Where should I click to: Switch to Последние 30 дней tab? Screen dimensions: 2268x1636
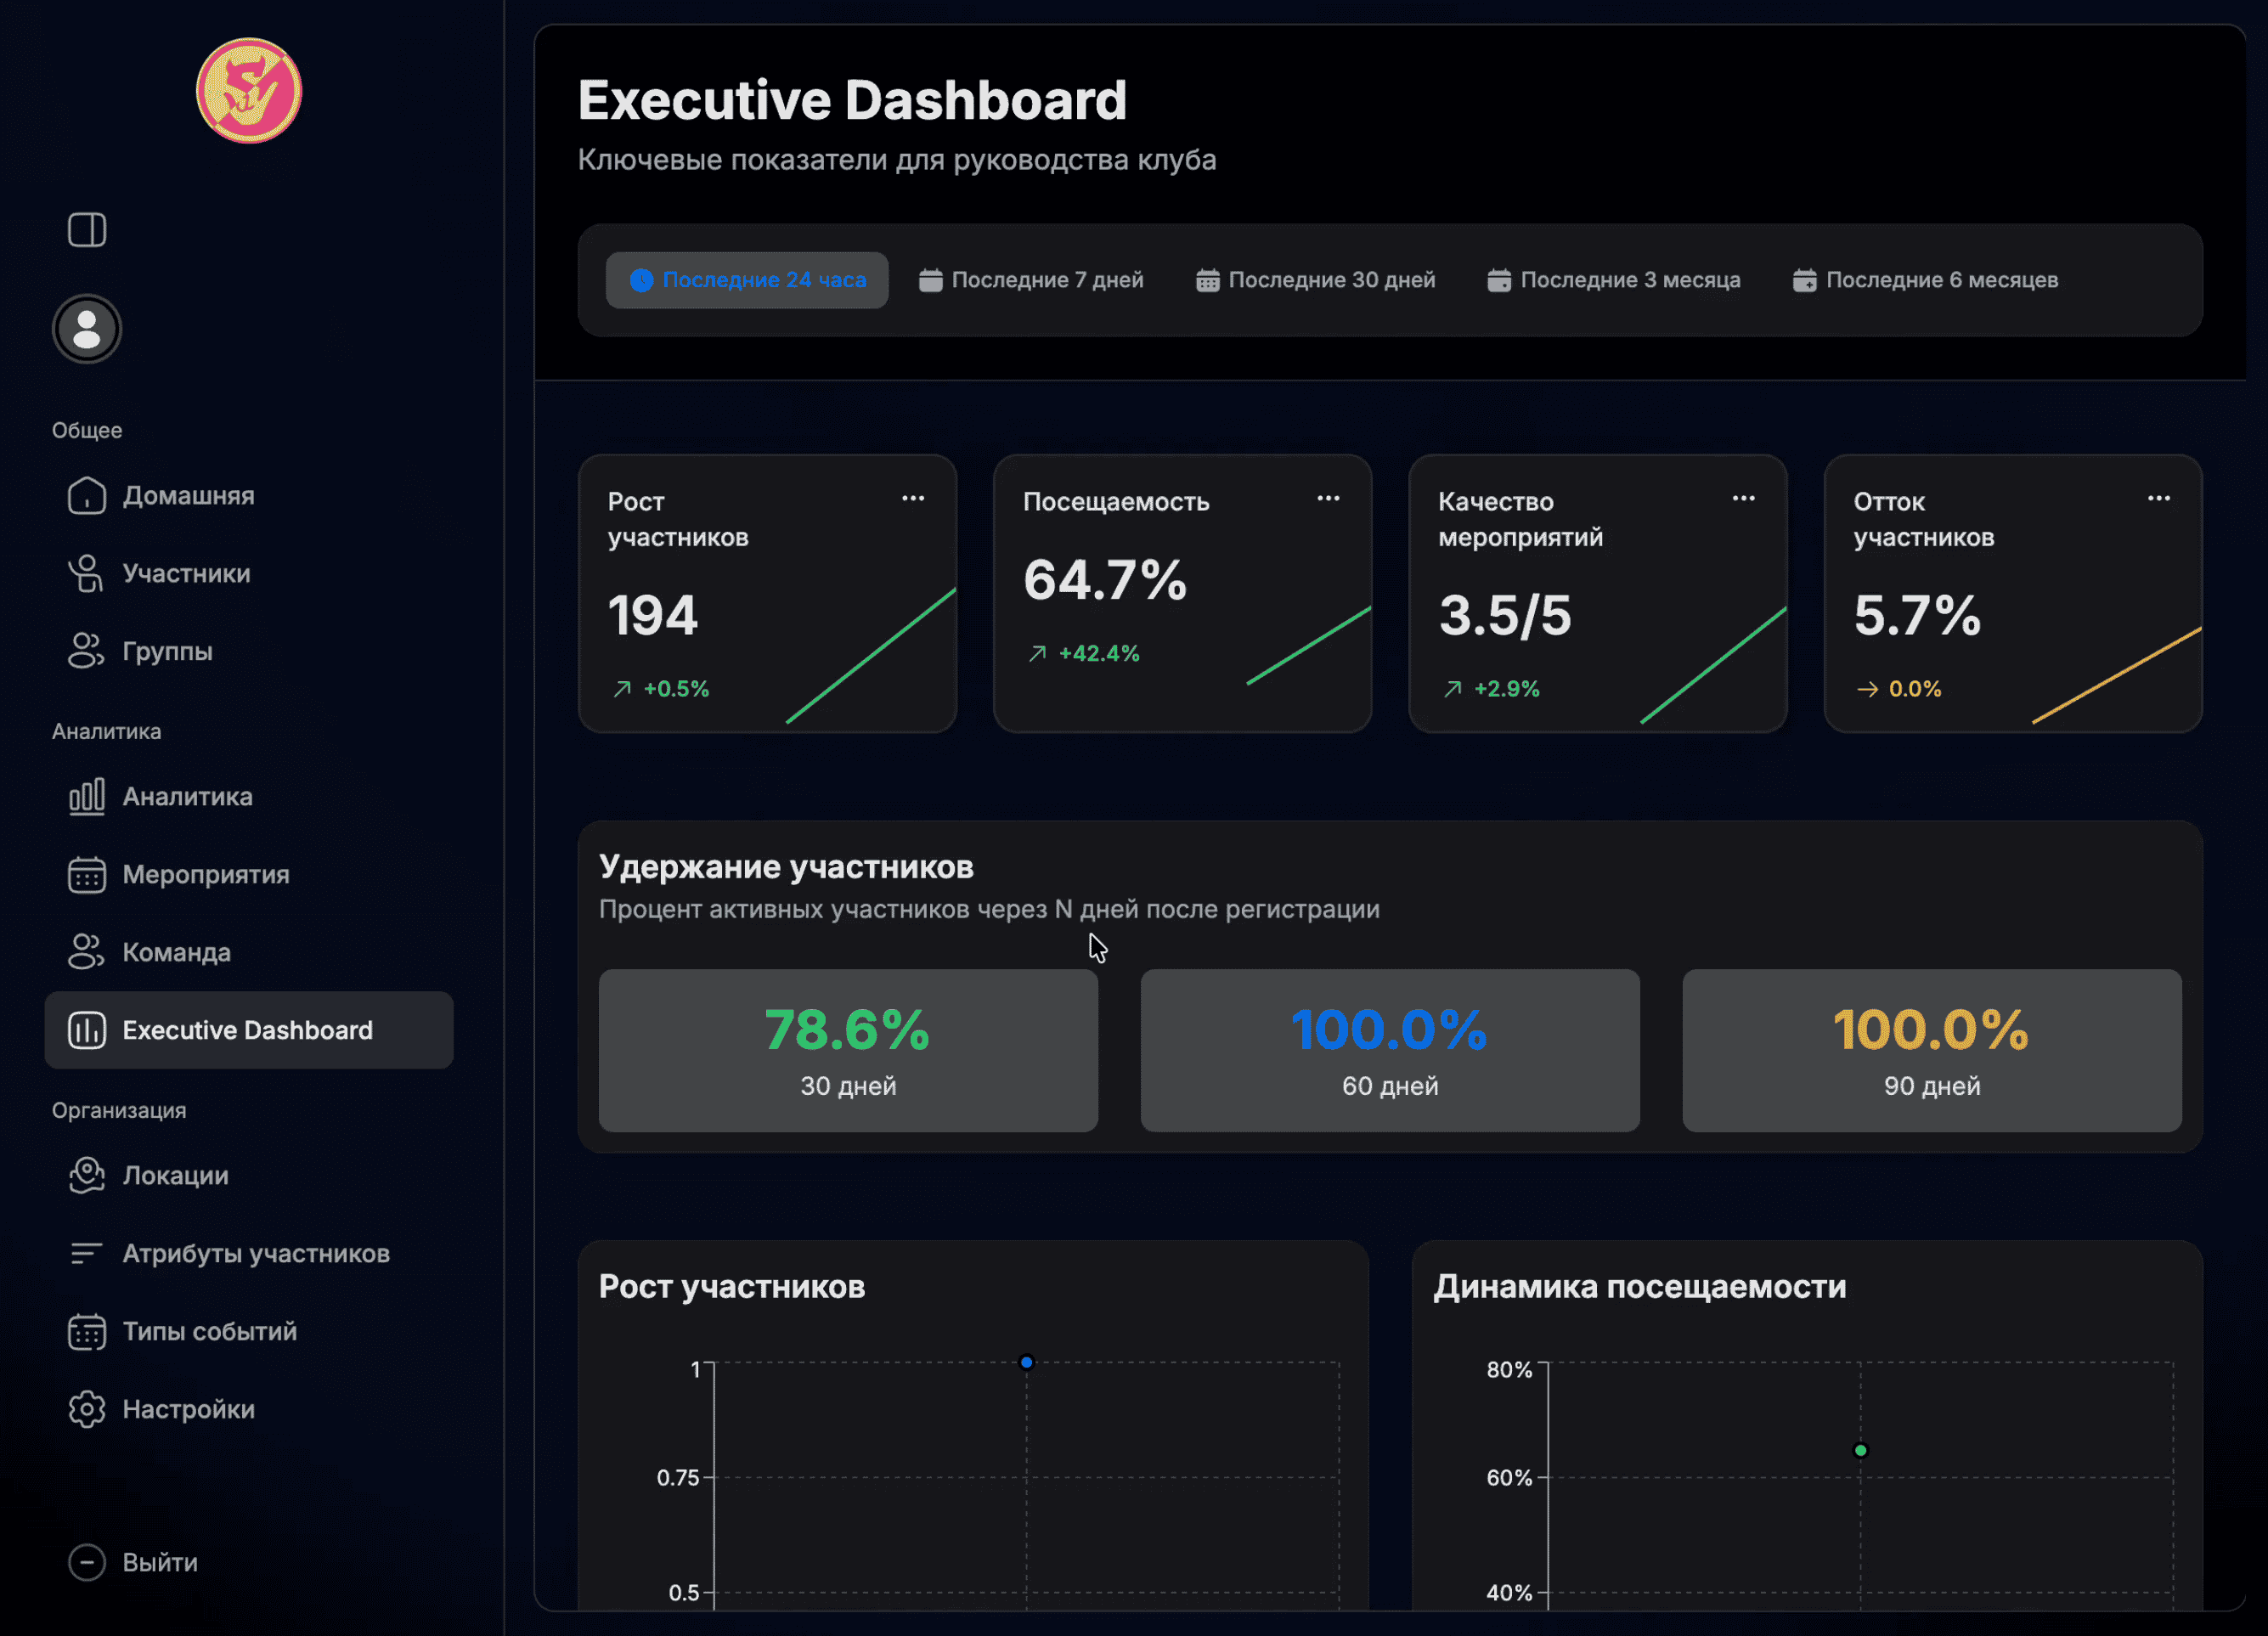(1316, 281)
